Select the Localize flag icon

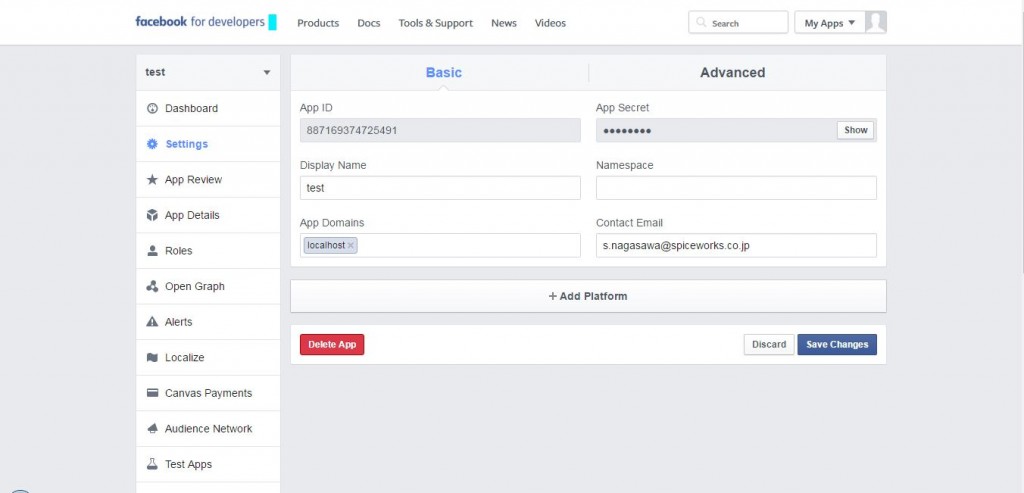click(x=152, y=357)
